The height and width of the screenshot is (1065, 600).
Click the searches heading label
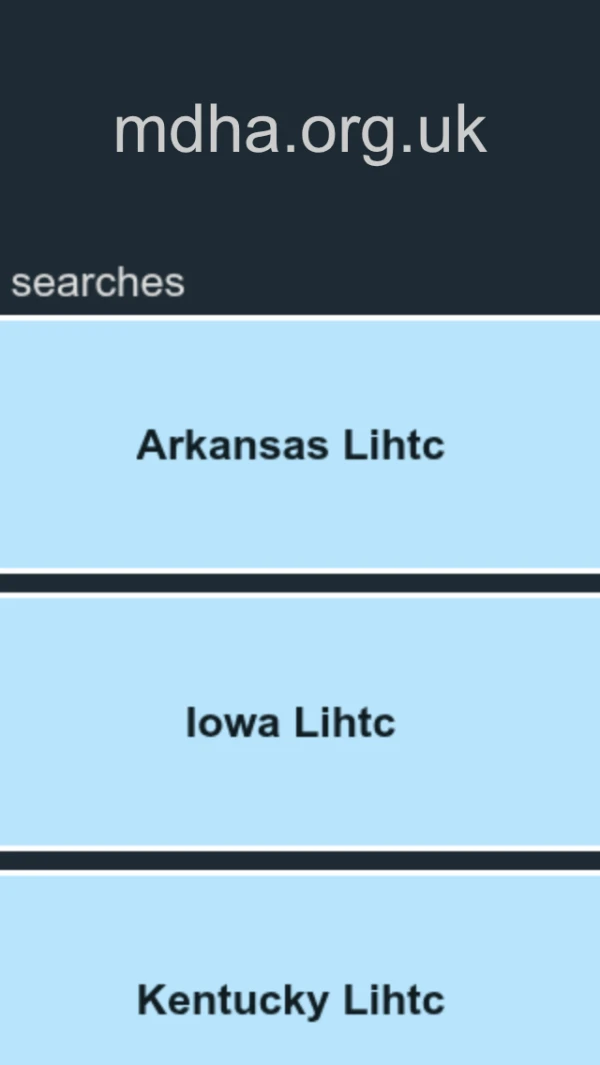click(98, 283)
